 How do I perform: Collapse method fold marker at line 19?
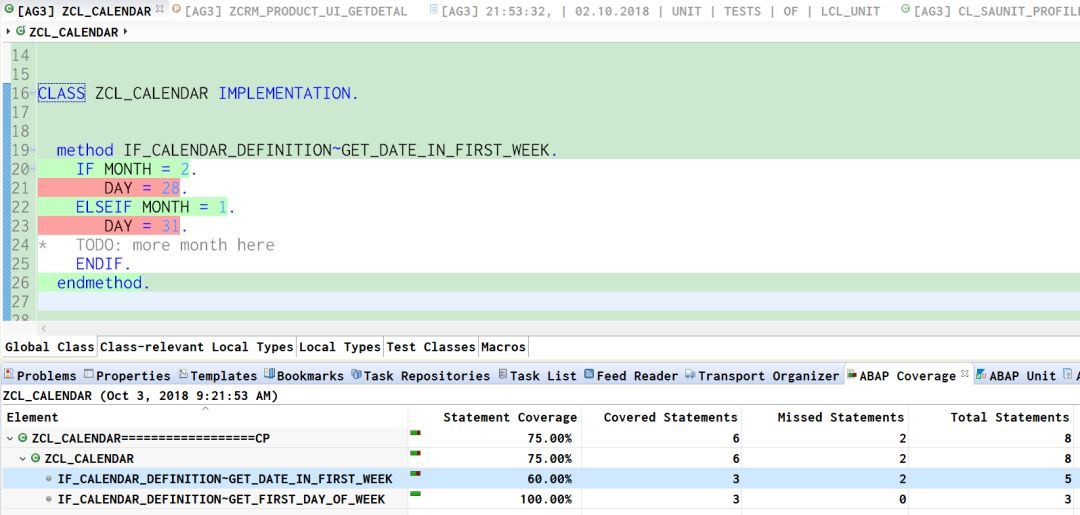33,151
